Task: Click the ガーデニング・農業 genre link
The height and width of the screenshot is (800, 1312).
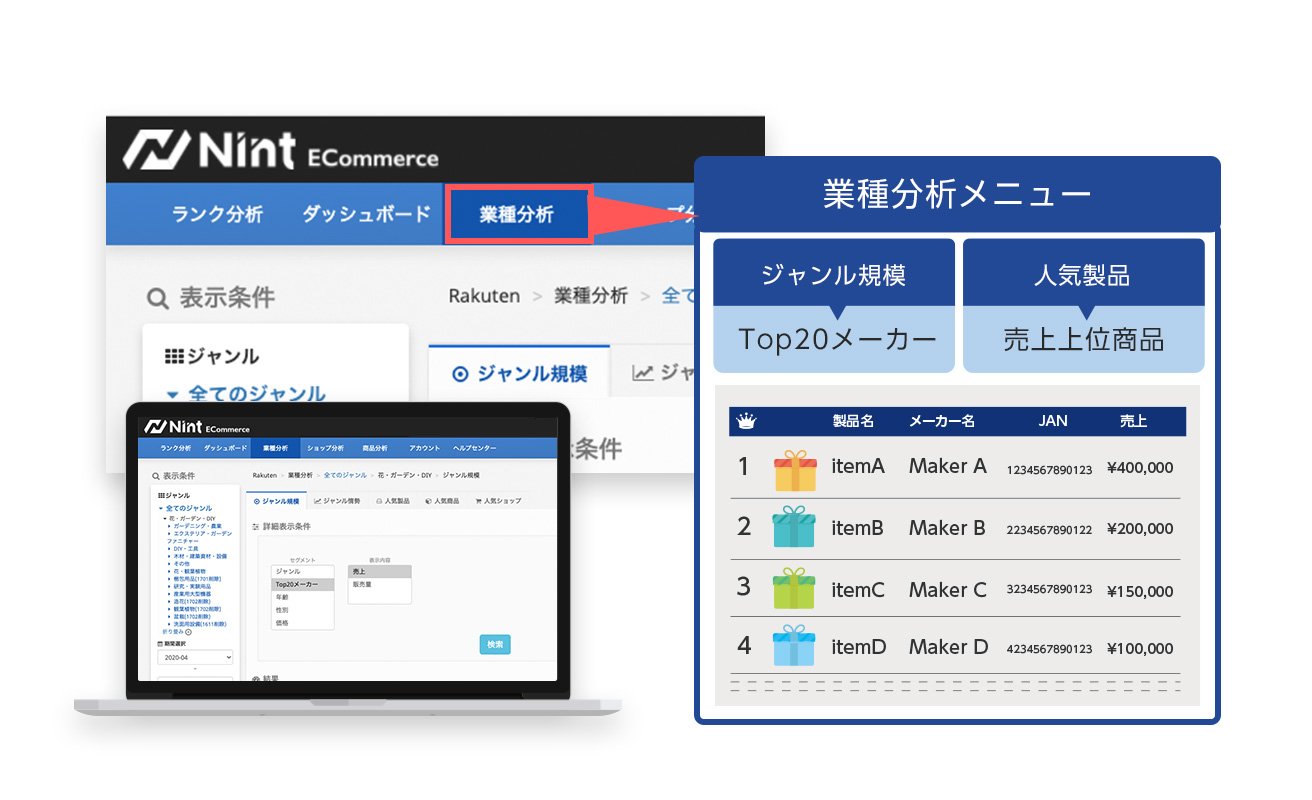Action: tap(196, 526)
